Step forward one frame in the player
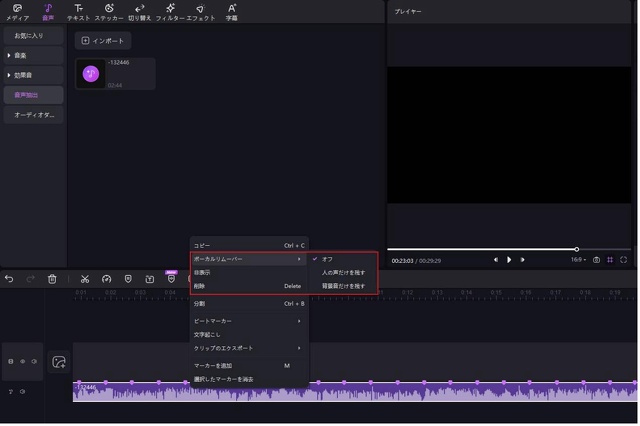 click(523, 260)
